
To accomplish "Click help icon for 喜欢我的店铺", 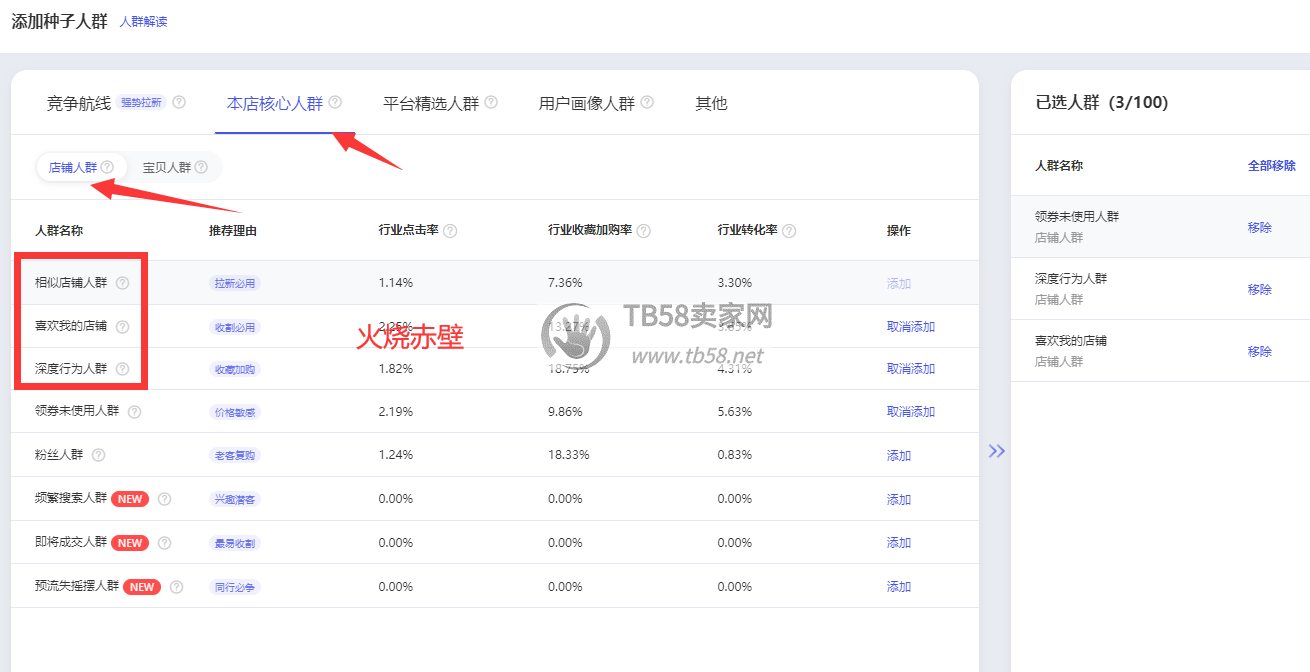I will pyautogui.click(x=123, y=327).
